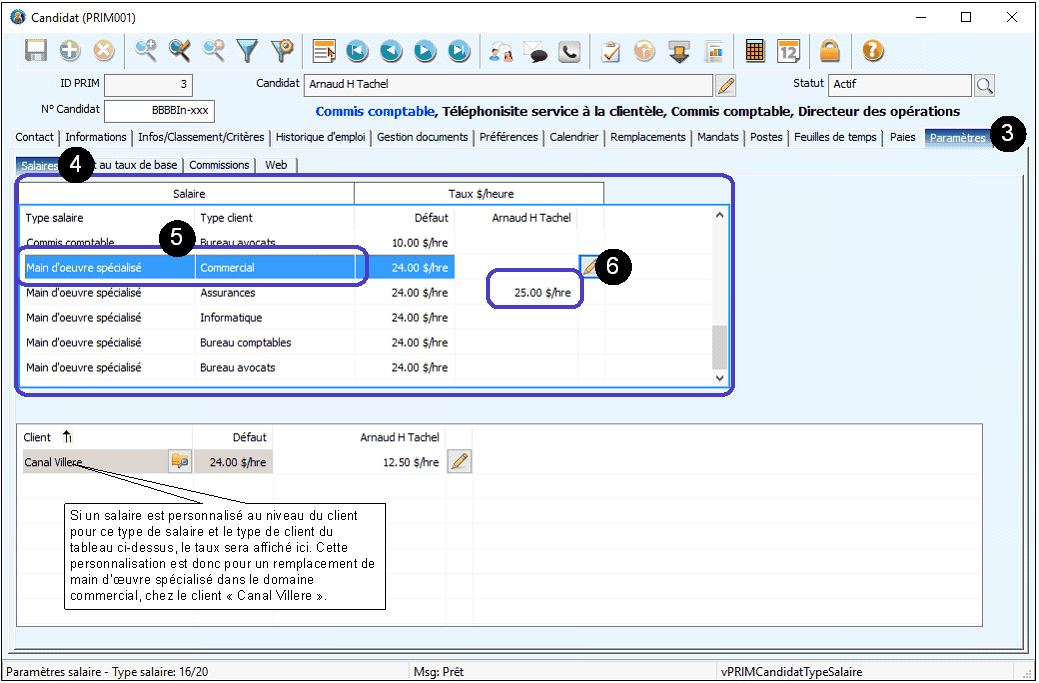Open the Commissions sub-tab
1039x683 pixels.
(x=219, y=165)
